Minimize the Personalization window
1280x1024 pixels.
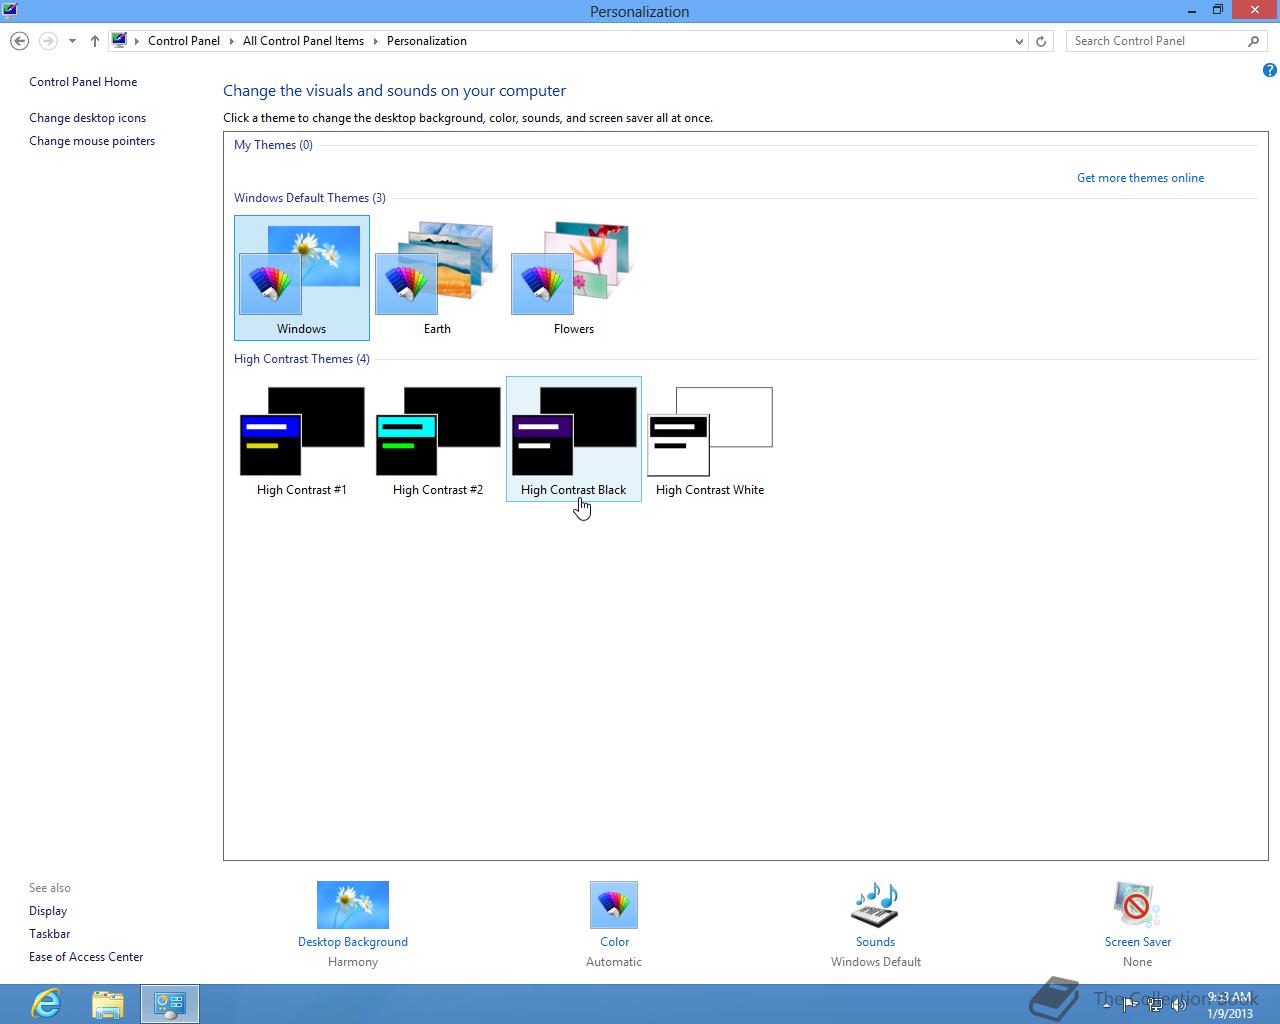1193,10
